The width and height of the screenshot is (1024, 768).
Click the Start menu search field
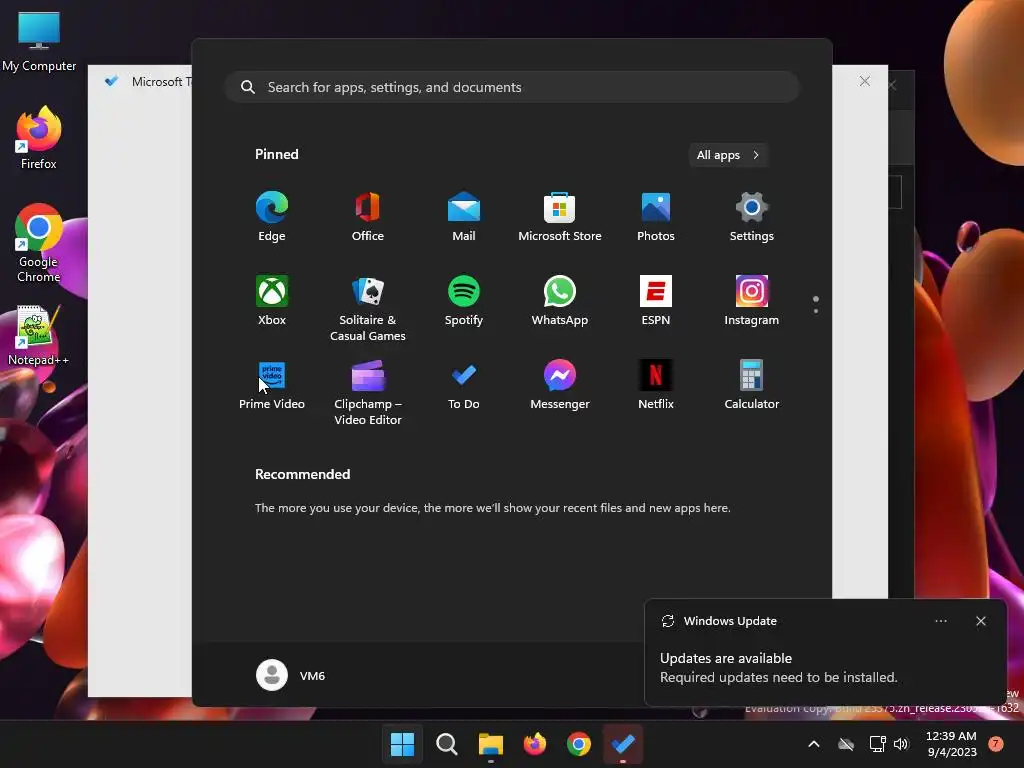pos(512,87)
